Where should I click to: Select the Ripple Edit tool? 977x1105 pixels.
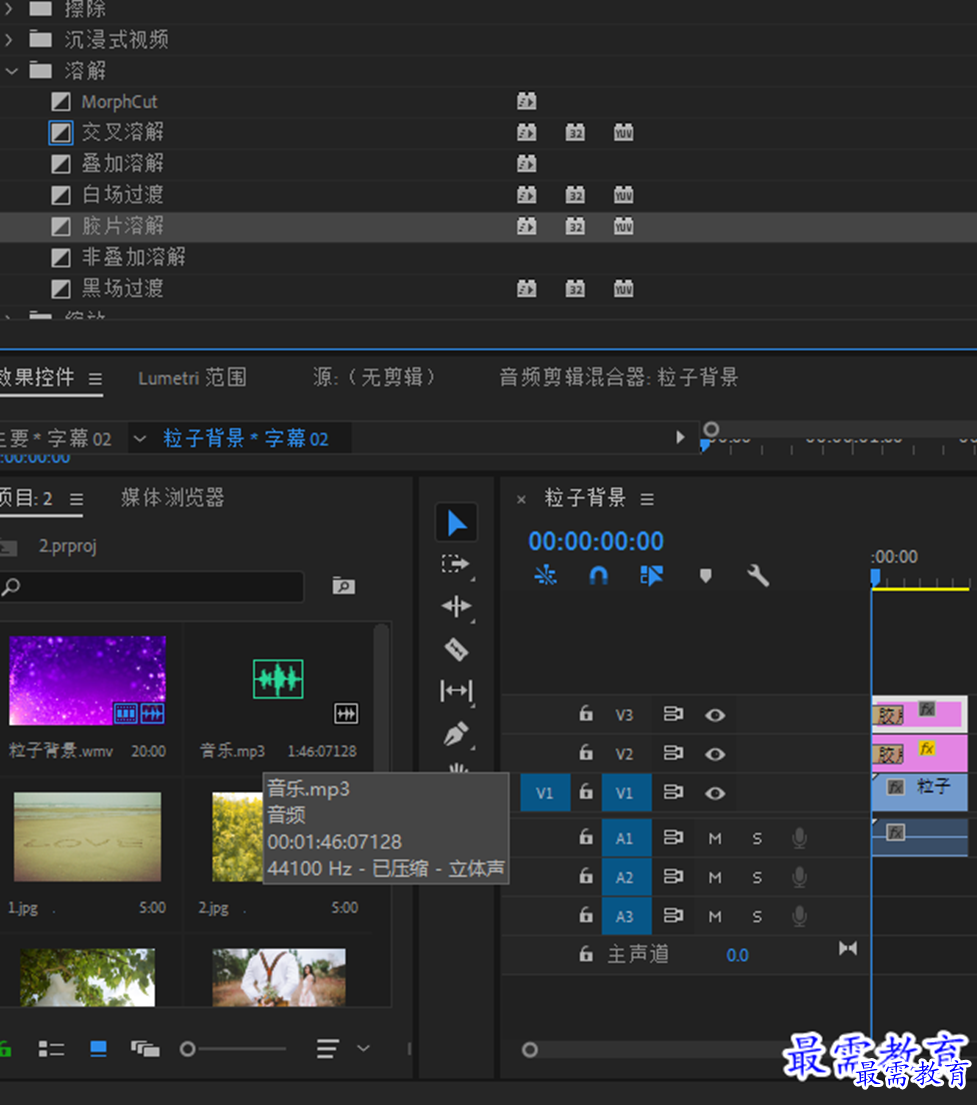point(456,606)
